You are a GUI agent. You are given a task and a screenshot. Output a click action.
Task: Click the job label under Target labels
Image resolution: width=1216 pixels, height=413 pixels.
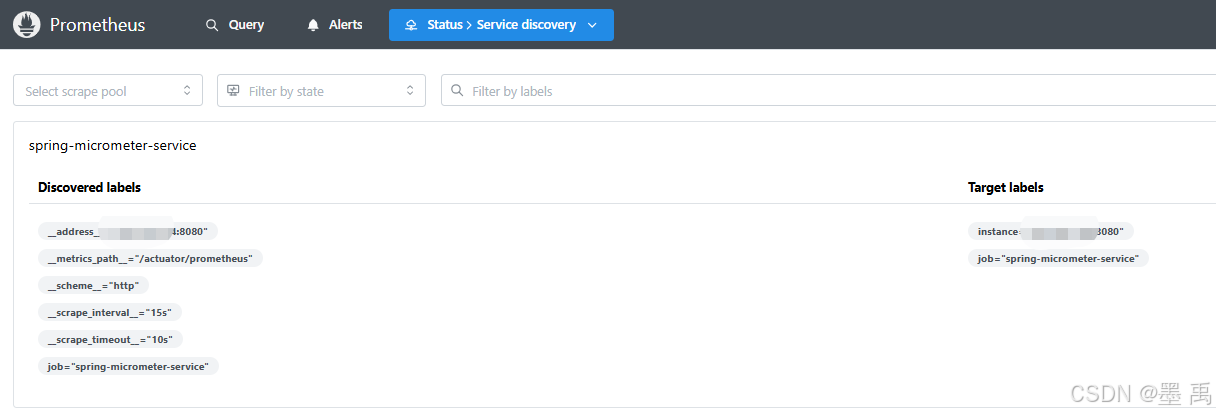pyautogui.click(x=1059, y=258)
